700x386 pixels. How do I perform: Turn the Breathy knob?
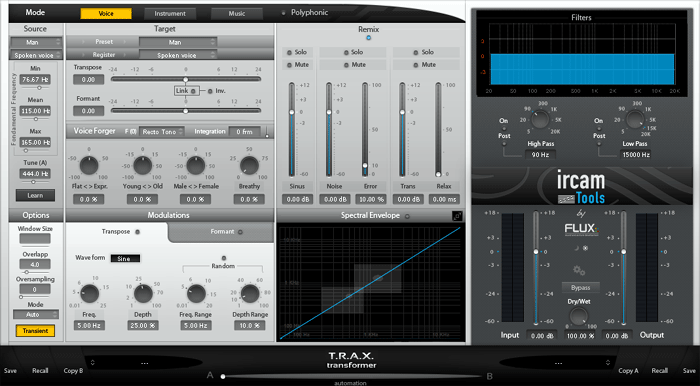point(249,166)
